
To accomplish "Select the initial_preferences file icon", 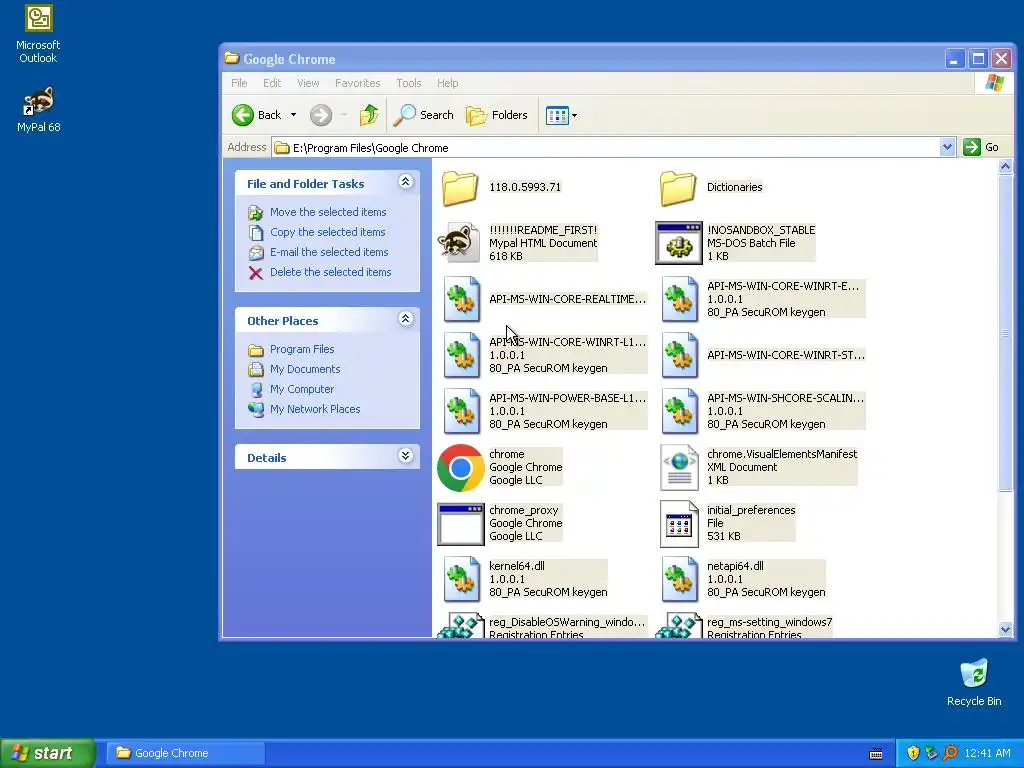I will tap(679, 524).
